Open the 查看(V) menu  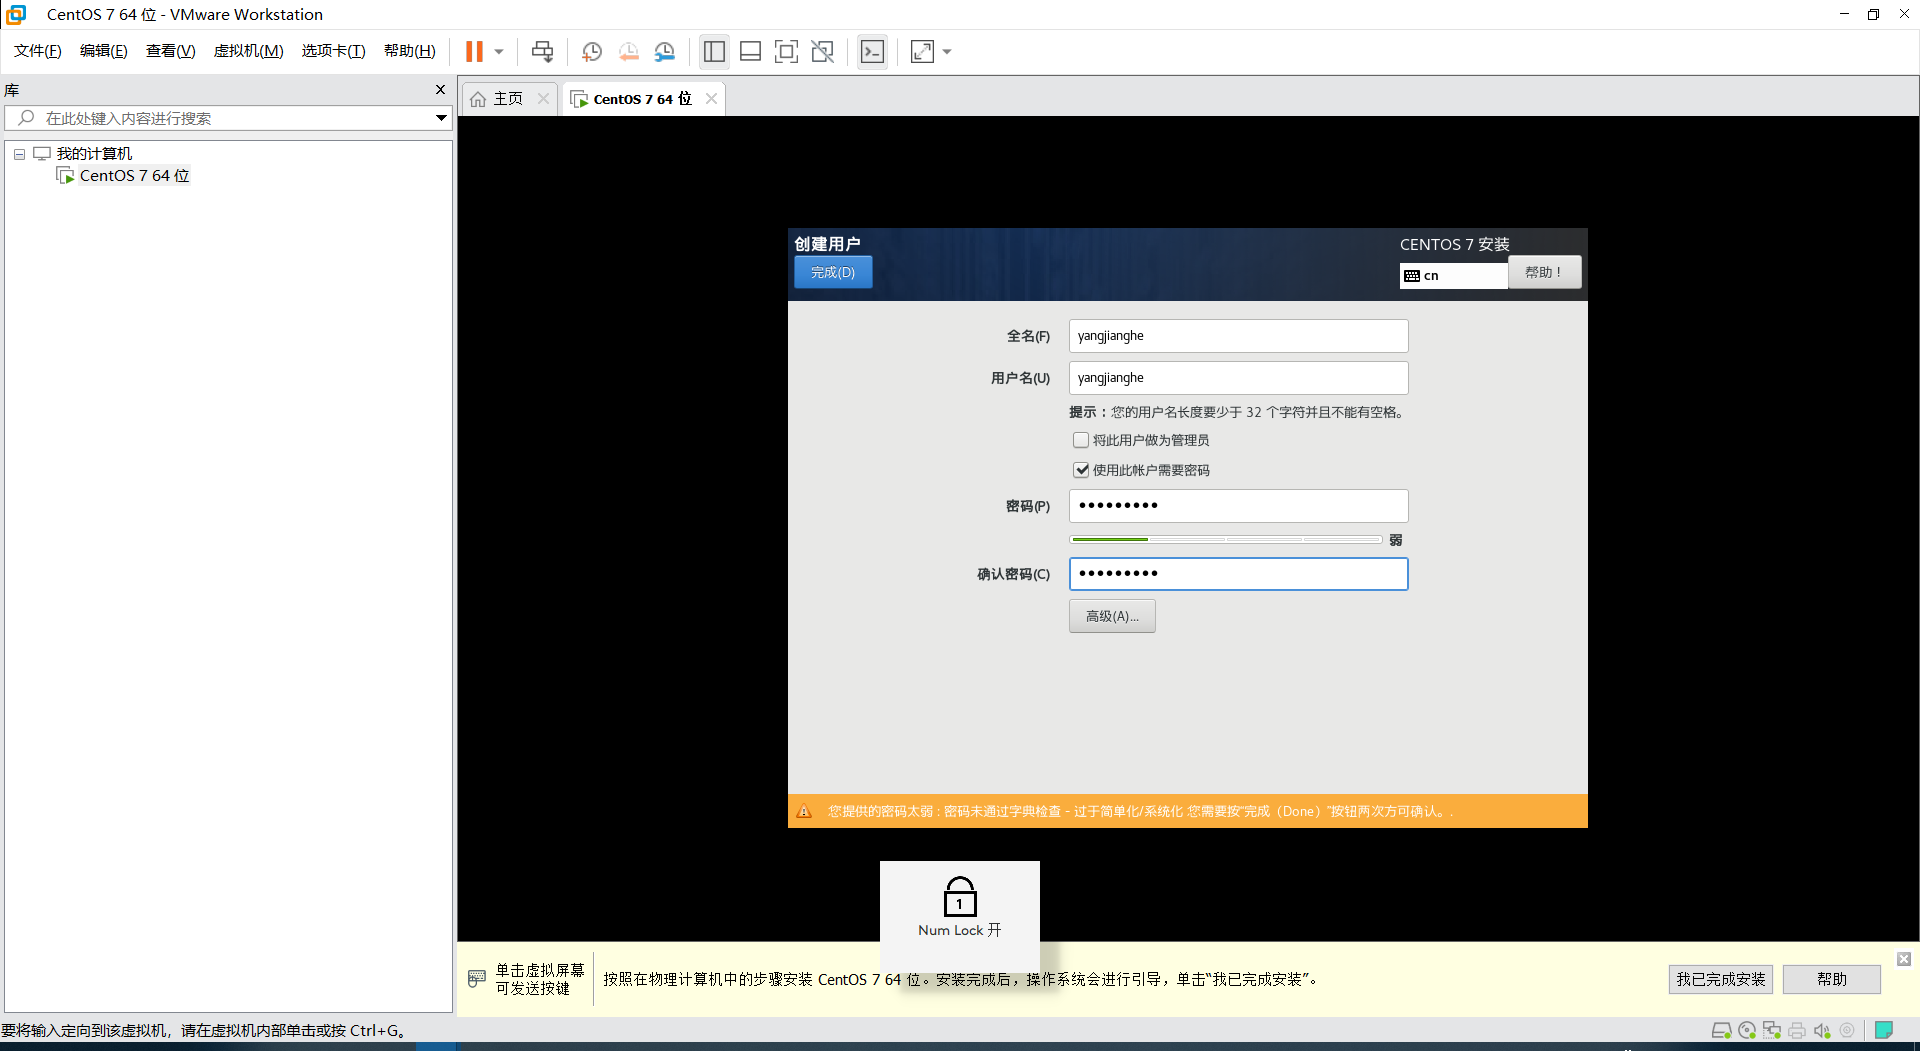pos(171,51)
